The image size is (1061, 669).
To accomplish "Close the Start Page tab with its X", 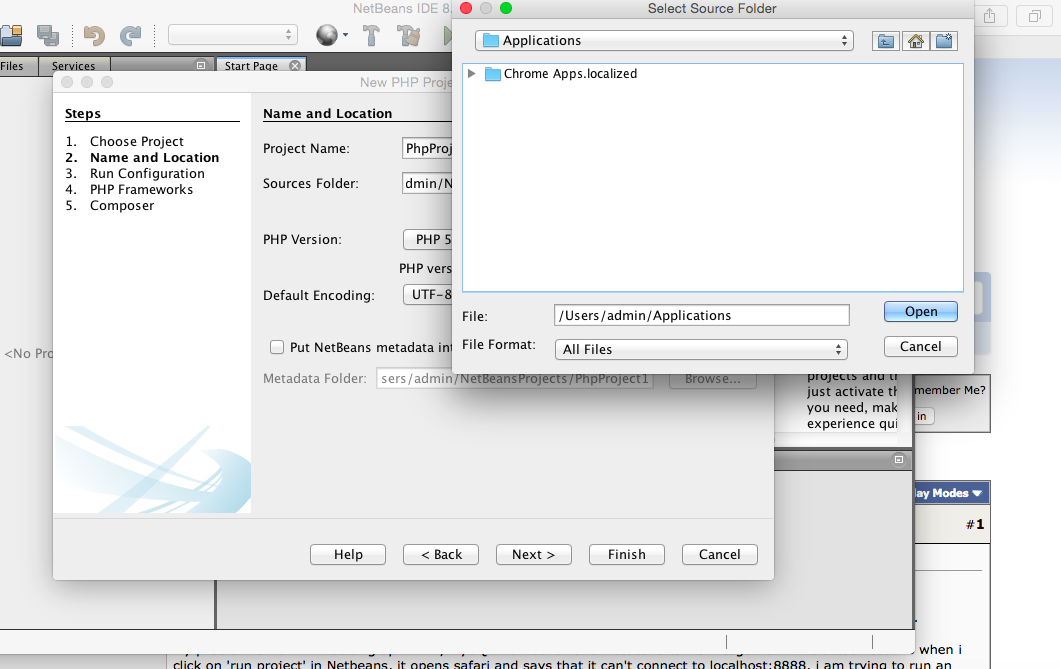I will [295, 66].
